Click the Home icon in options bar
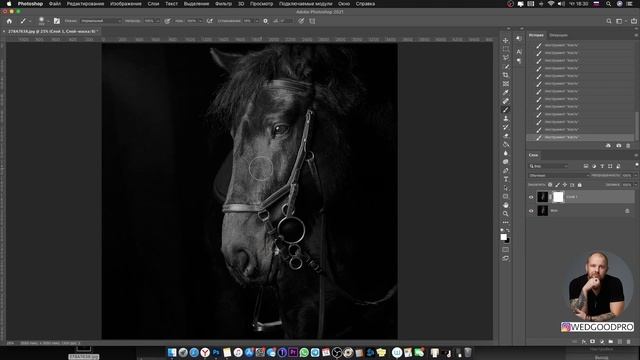Image resolution: width=640 pixels, height=360 pixels. pos(9,21)
